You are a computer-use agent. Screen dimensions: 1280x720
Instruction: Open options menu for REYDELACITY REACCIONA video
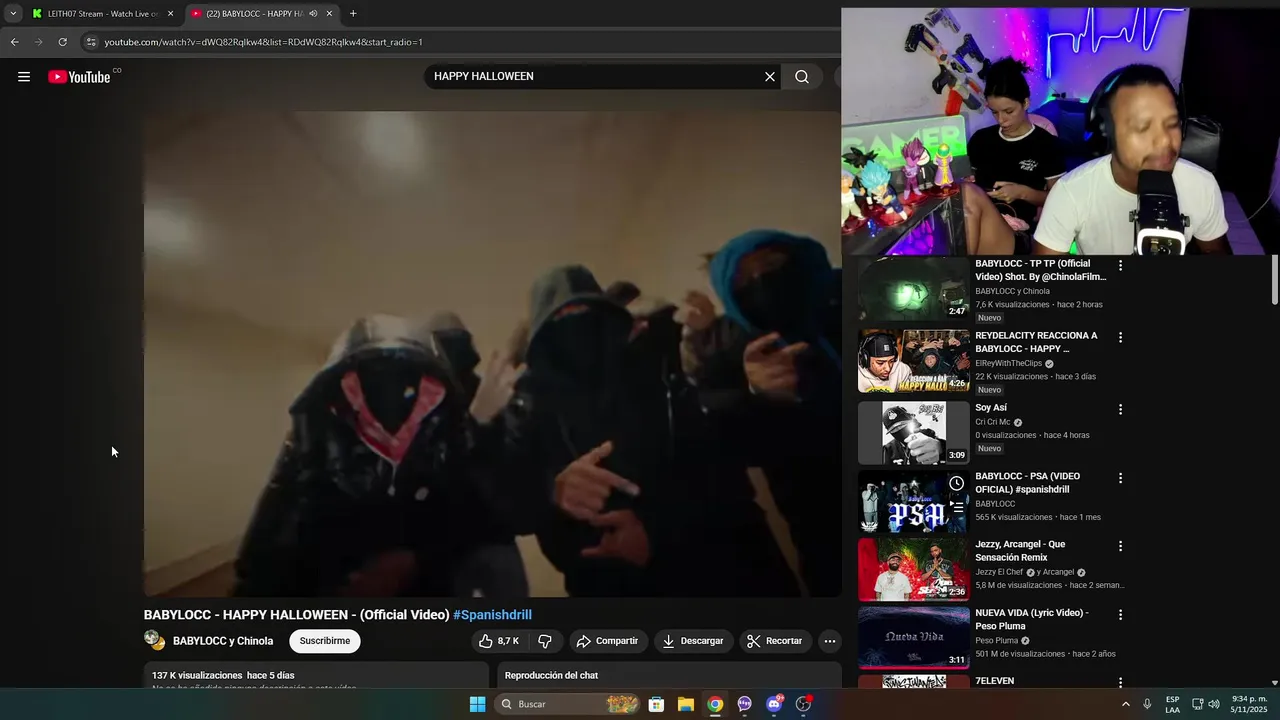click(1120, 338)
